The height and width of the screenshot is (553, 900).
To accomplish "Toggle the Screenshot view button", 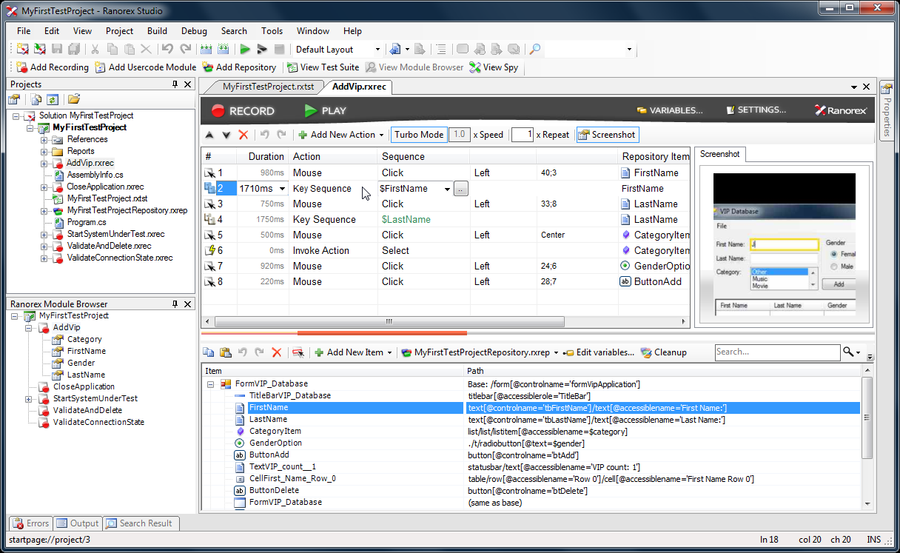I will pos(607,135).
